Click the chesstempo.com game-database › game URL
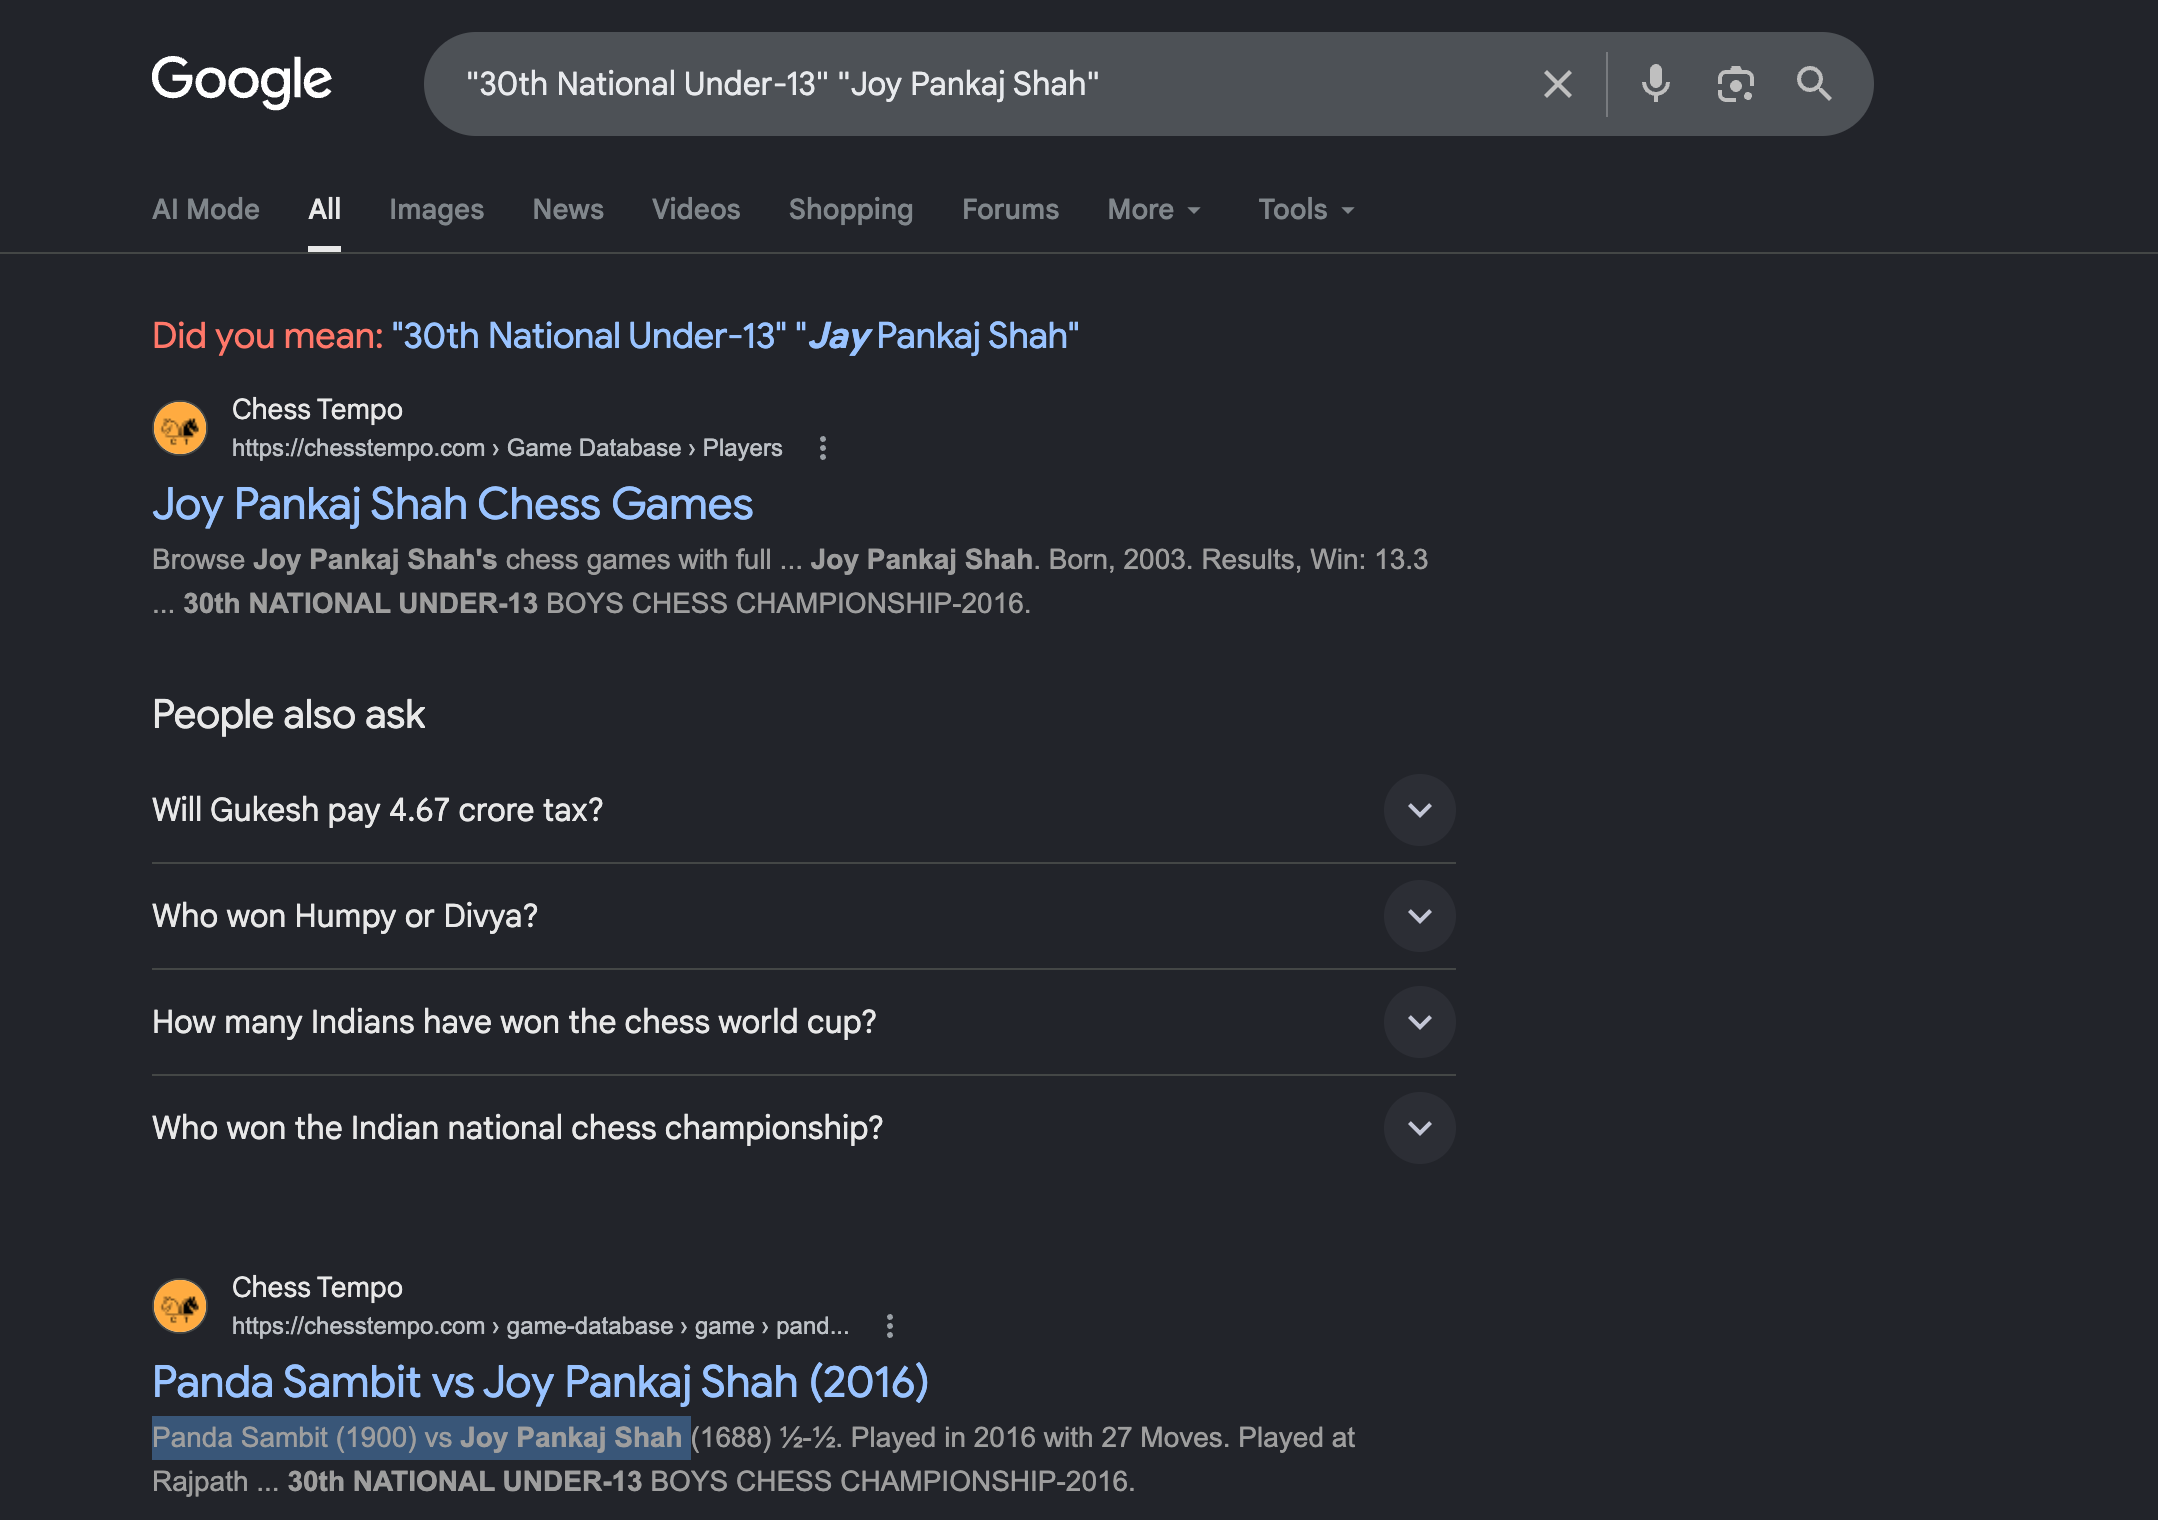Viewport: 2158px width, 1520px height. pos(540,1326)
